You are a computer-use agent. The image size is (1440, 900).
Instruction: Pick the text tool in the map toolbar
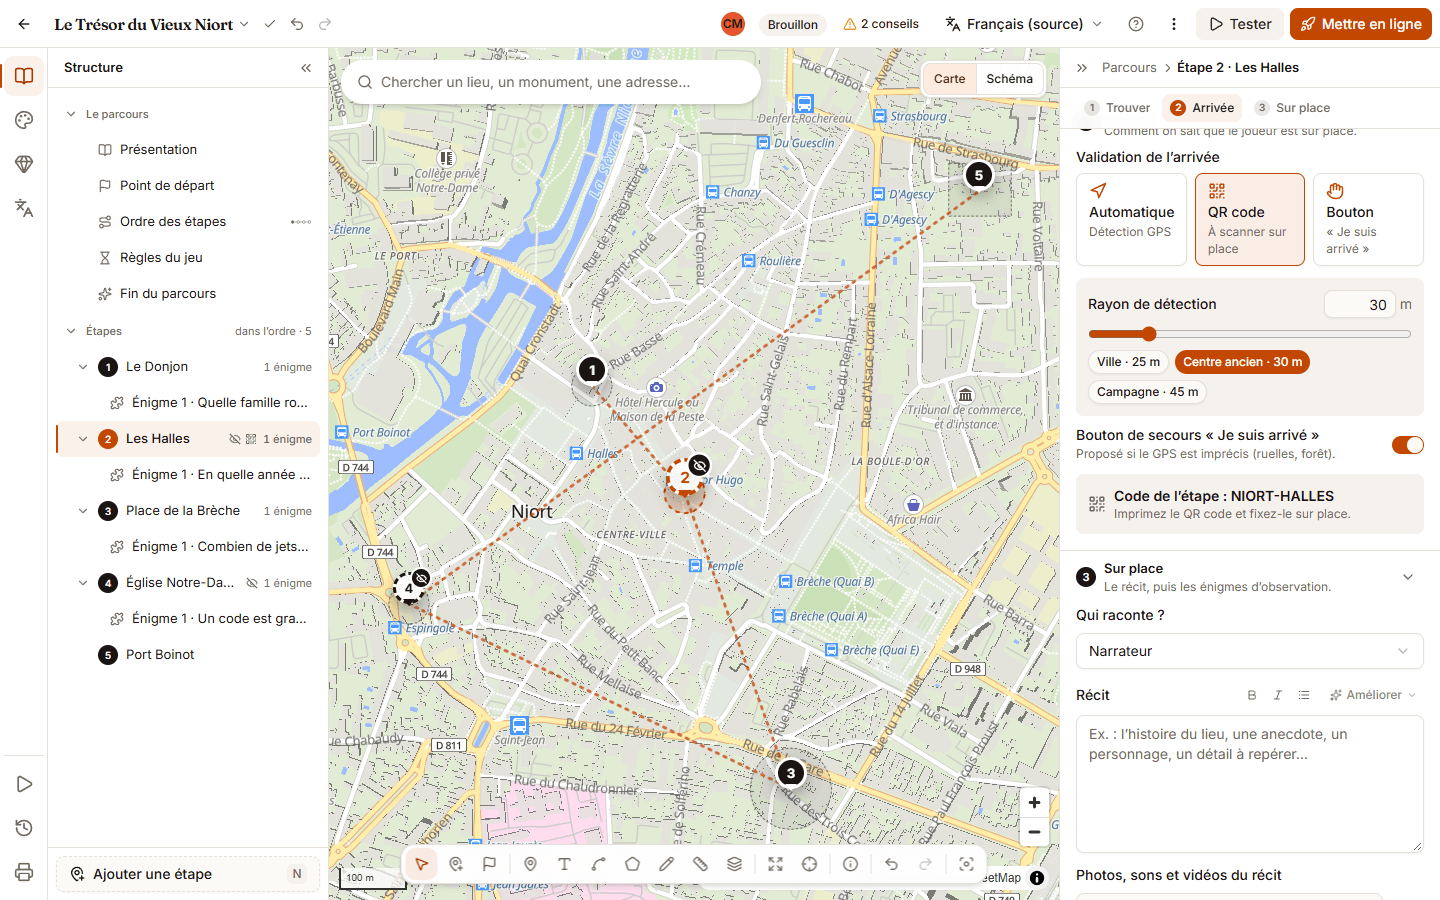pos(564,864)
